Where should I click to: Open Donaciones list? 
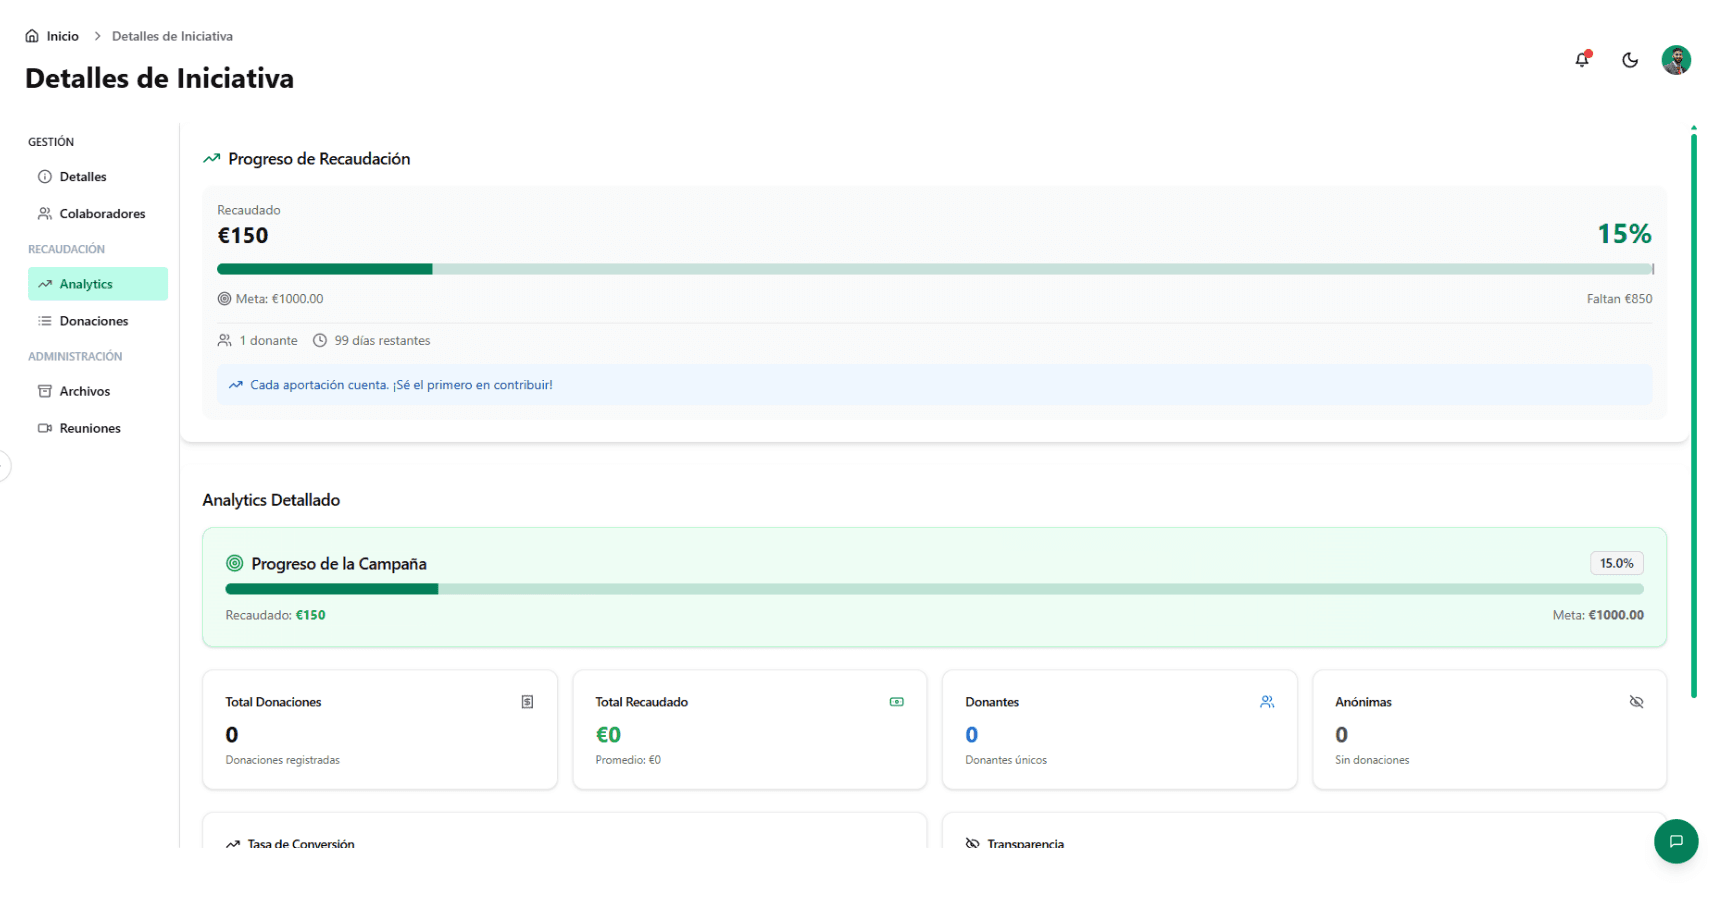[x=94, y=321]
